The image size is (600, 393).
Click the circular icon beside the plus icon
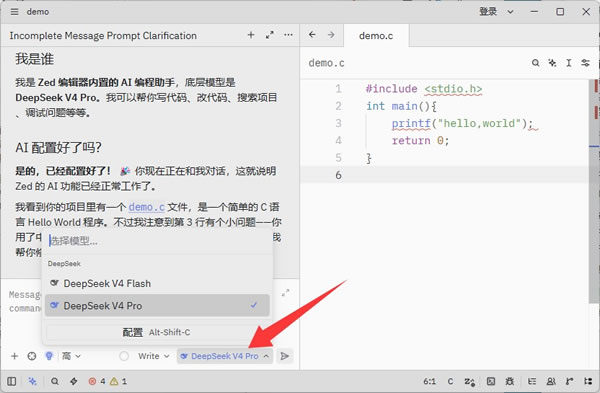[x=32, y=356]
